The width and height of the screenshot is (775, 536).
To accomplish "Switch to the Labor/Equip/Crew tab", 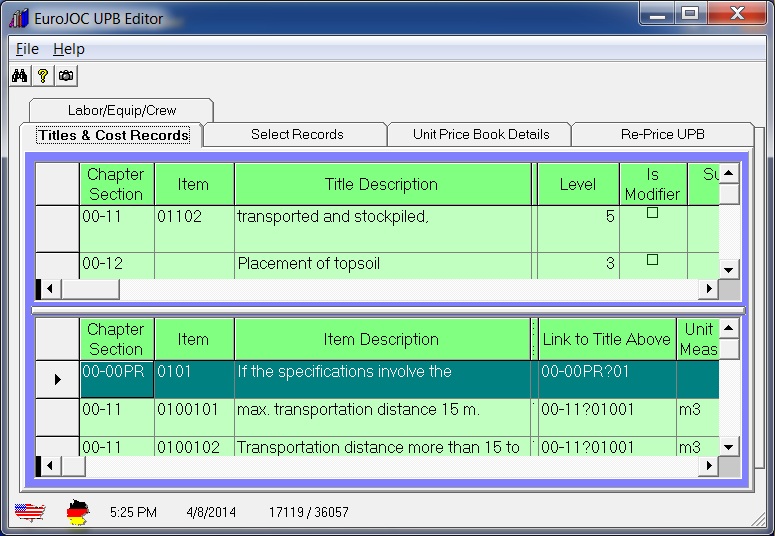I will coord(121,110).
